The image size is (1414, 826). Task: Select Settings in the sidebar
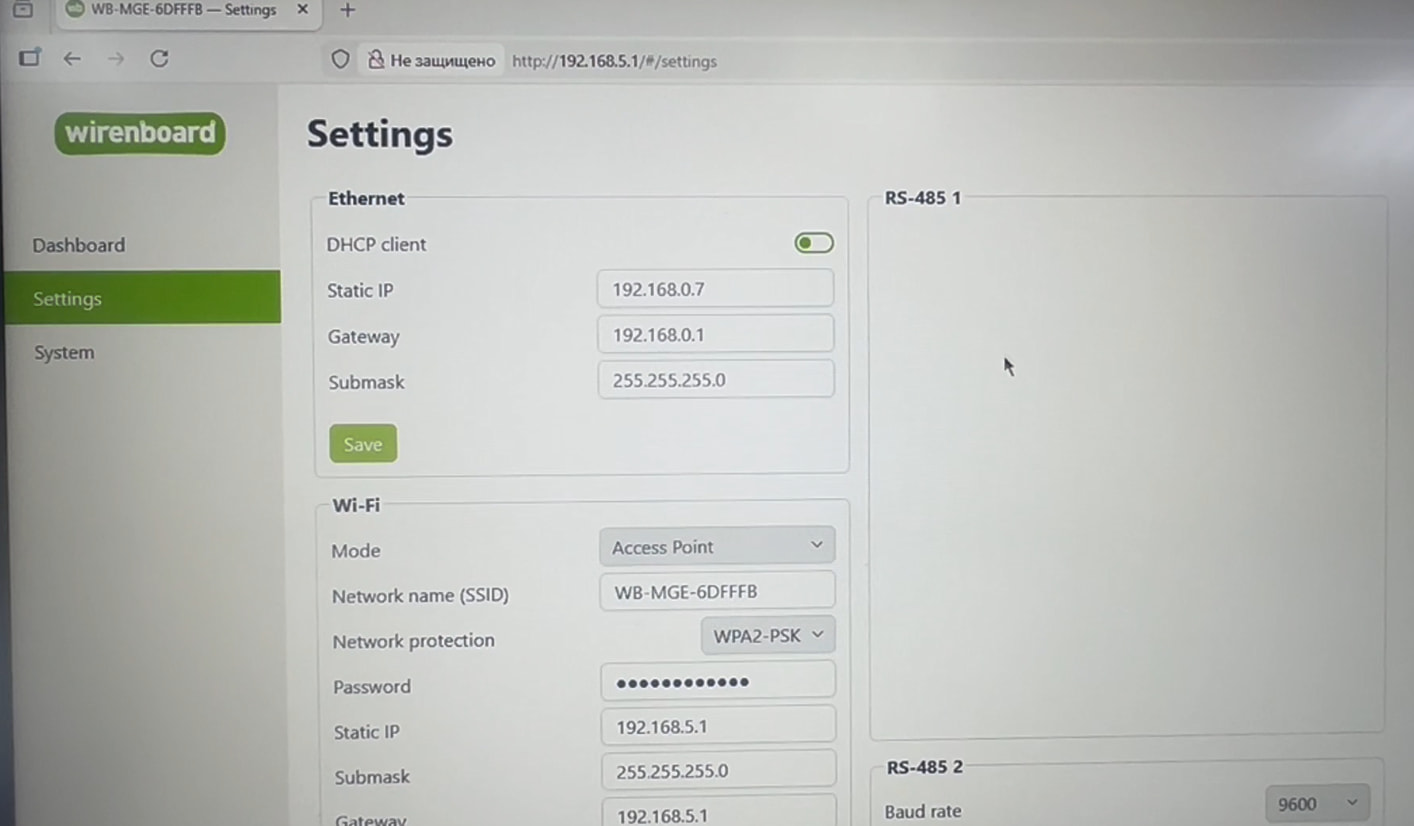(67, 298)
